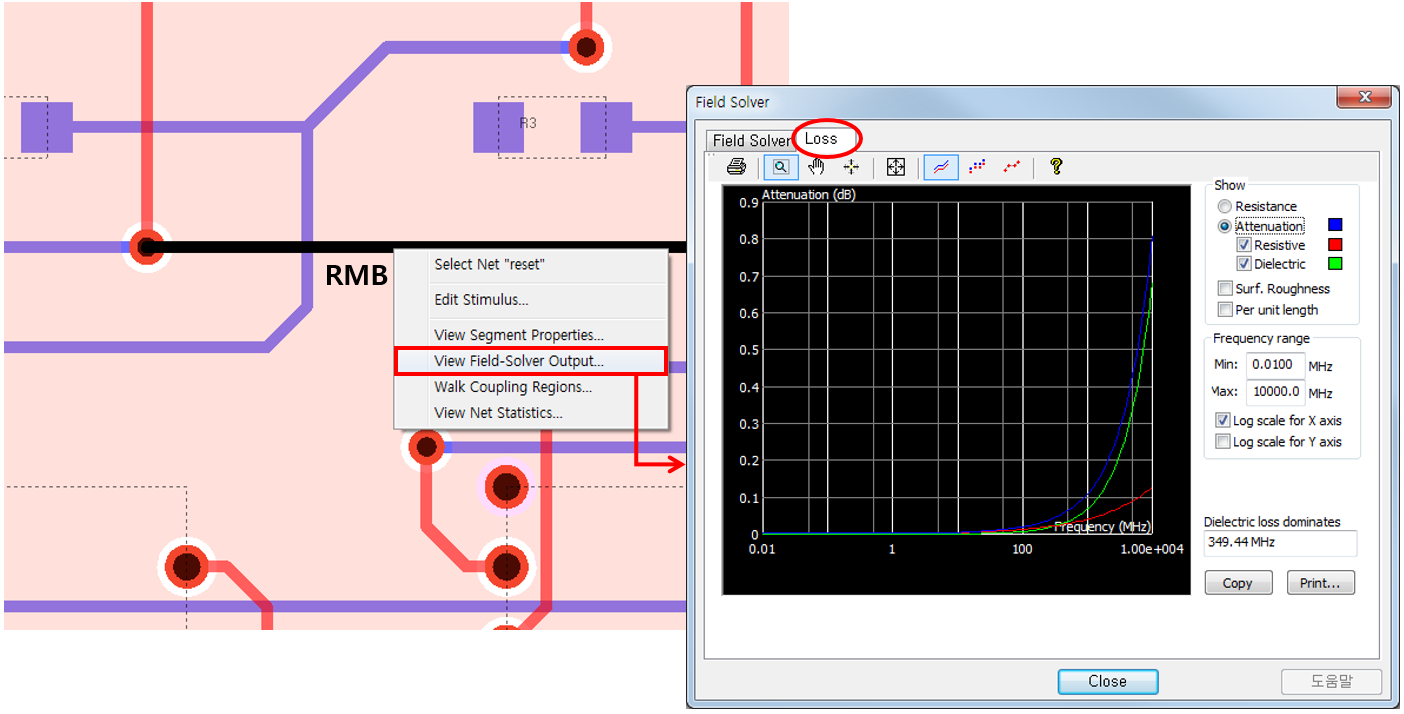
Task: Select the zoom magnifier tool
Action: (781, 167)
